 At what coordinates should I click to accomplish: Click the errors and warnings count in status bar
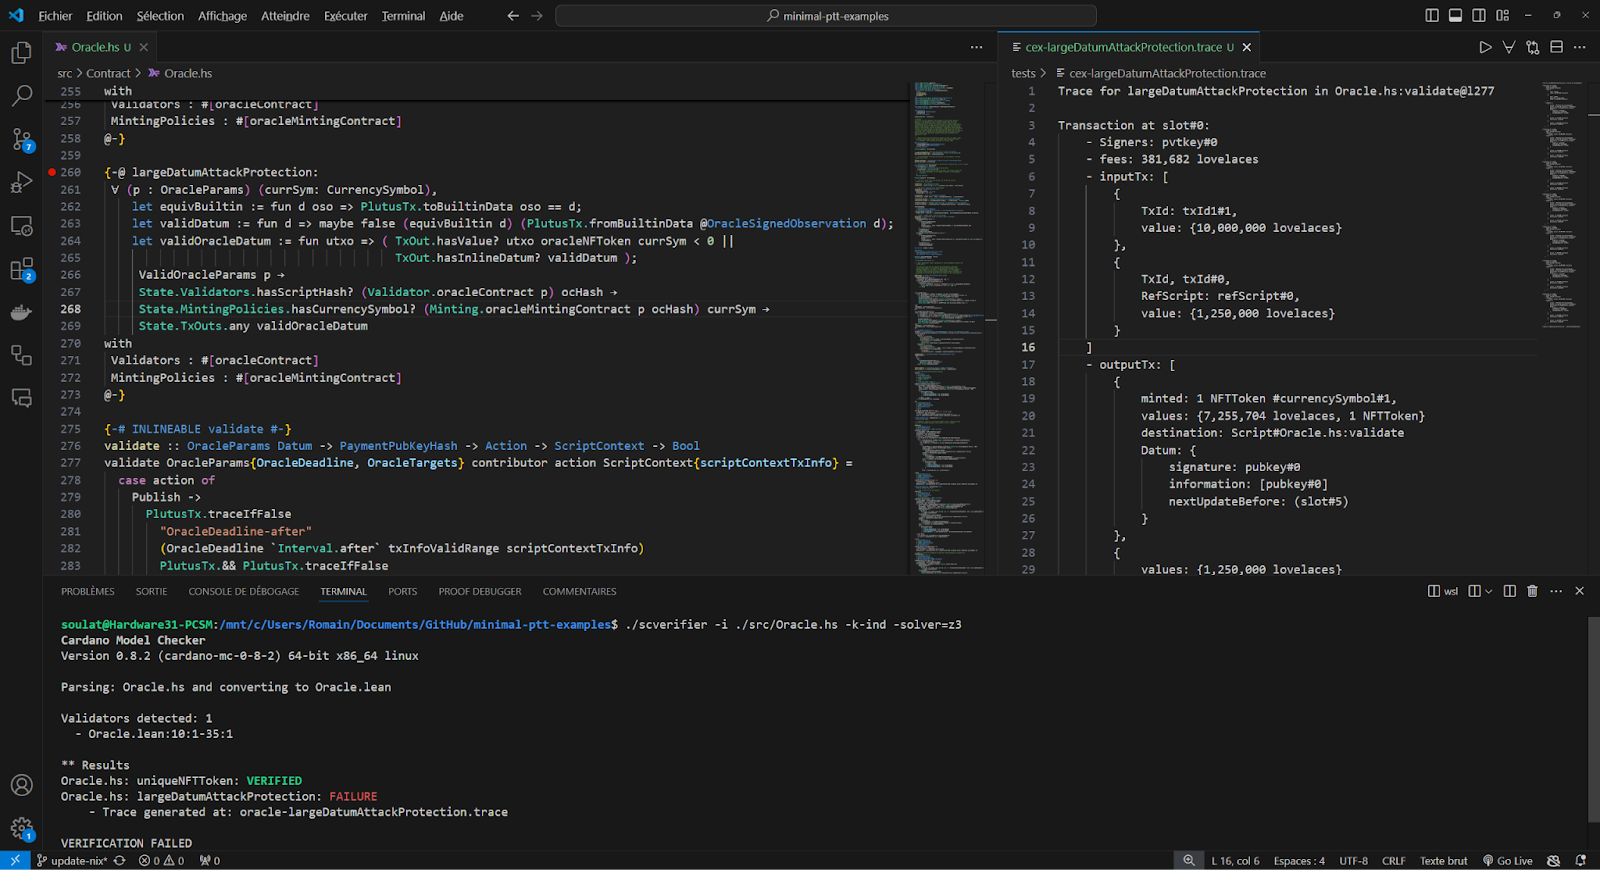tap(161, 860)
